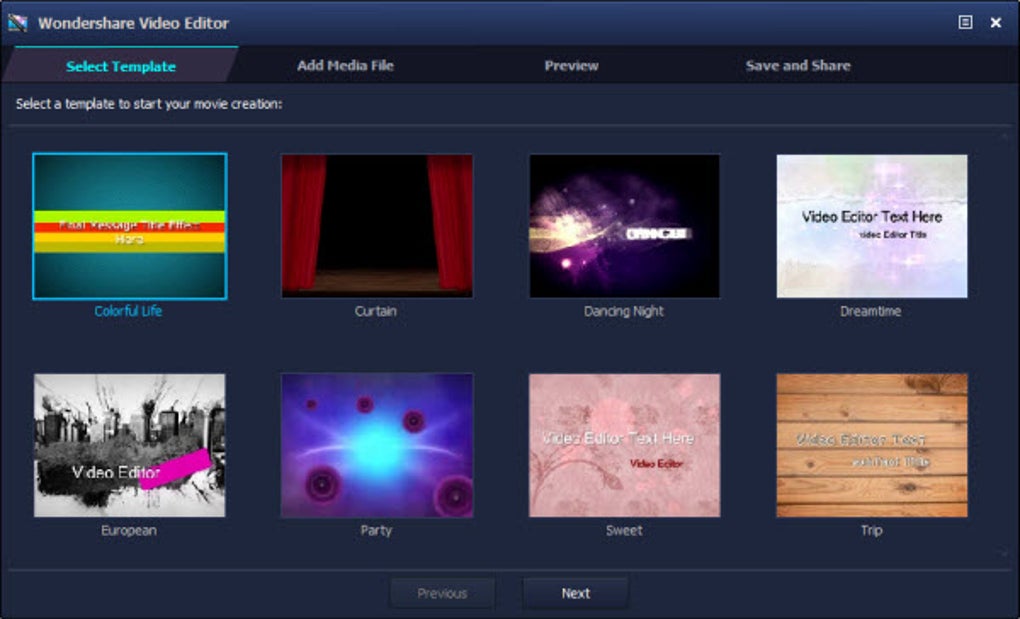Screen dimensions: 1020x619
Task: Click the scroll up arrow of template list
Action: coord(1004,135)
